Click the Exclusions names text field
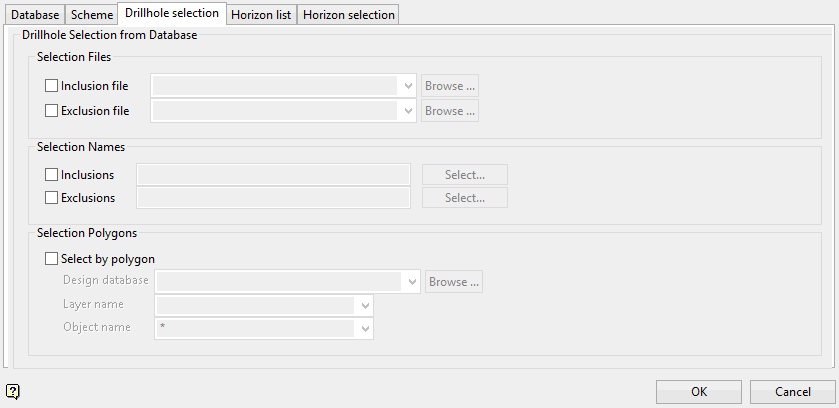Screen dimensions: 839x408 (273, 198)
